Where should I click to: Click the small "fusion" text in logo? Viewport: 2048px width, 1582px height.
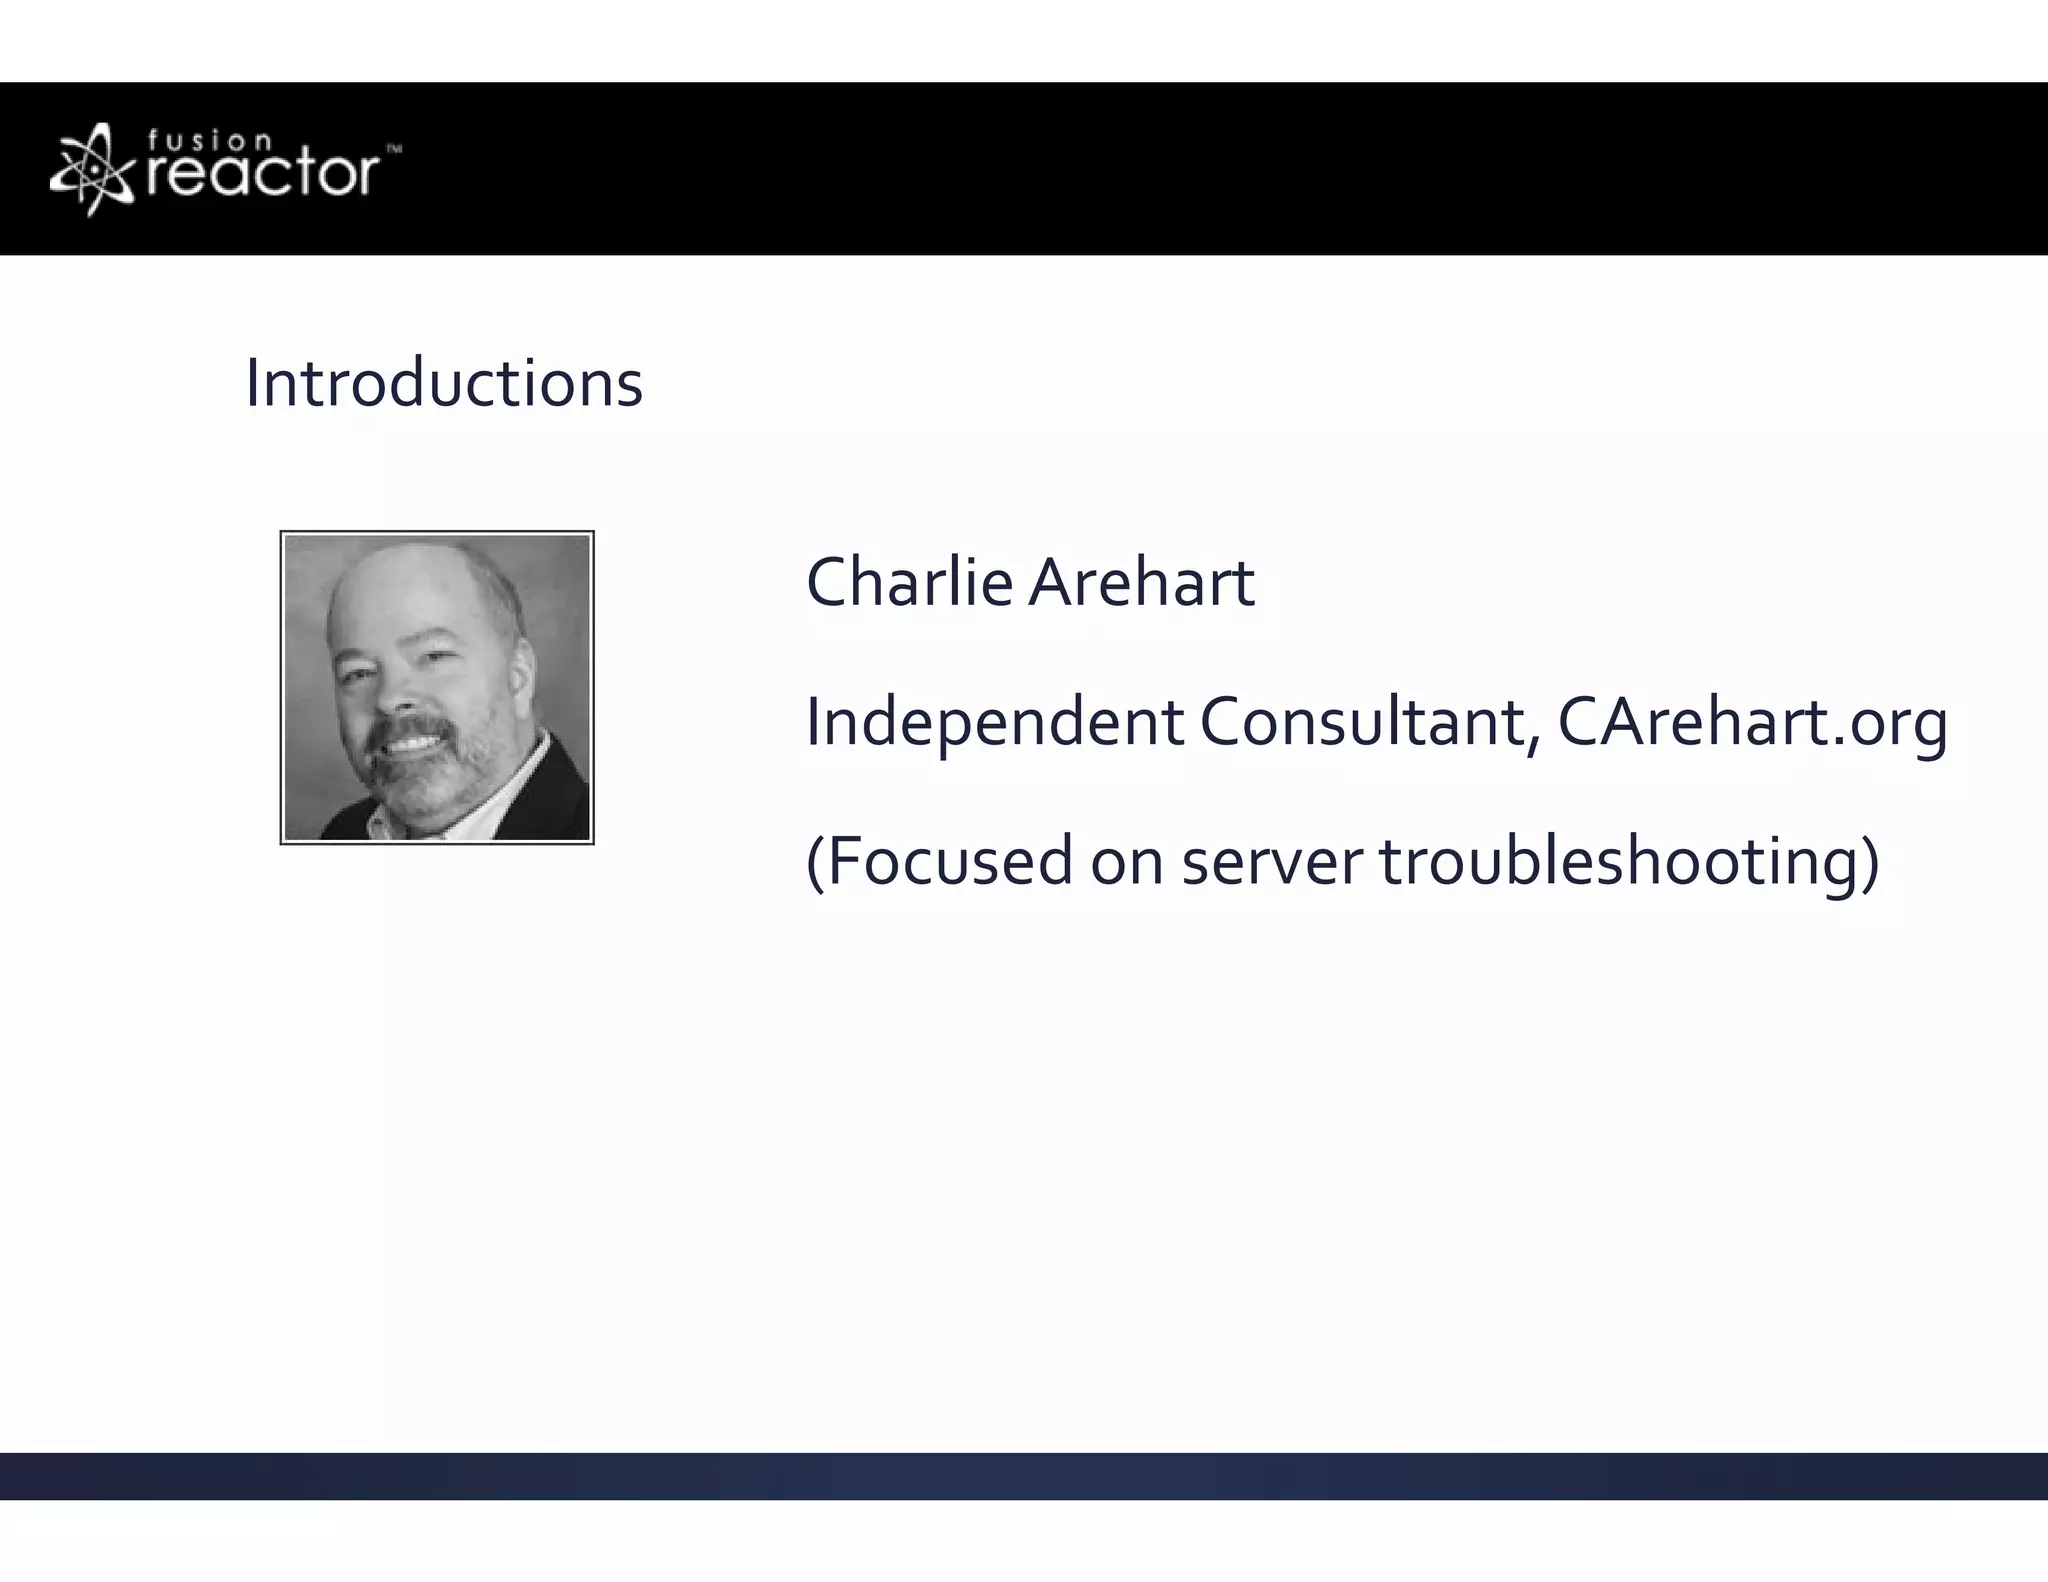210,141
